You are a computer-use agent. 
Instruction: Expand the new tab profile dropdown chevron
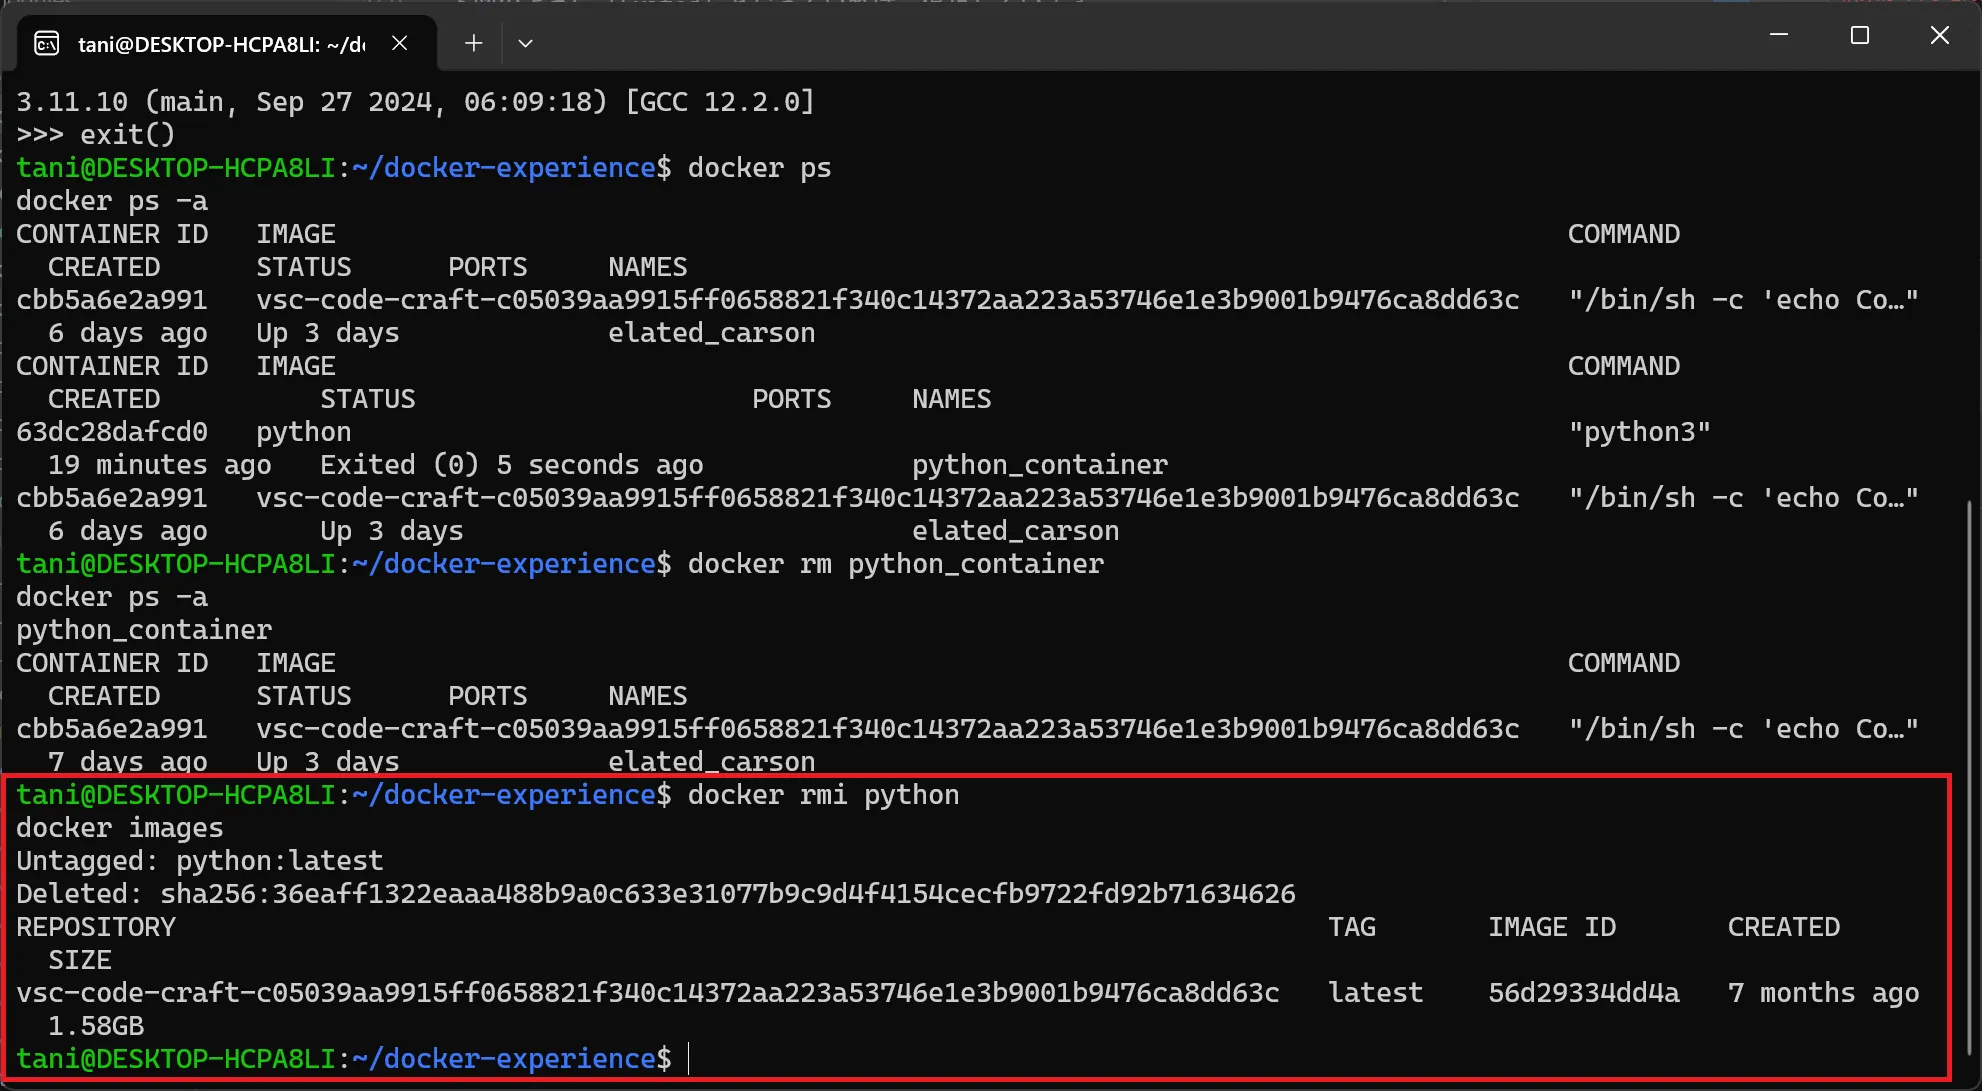[x=525, y=43]
